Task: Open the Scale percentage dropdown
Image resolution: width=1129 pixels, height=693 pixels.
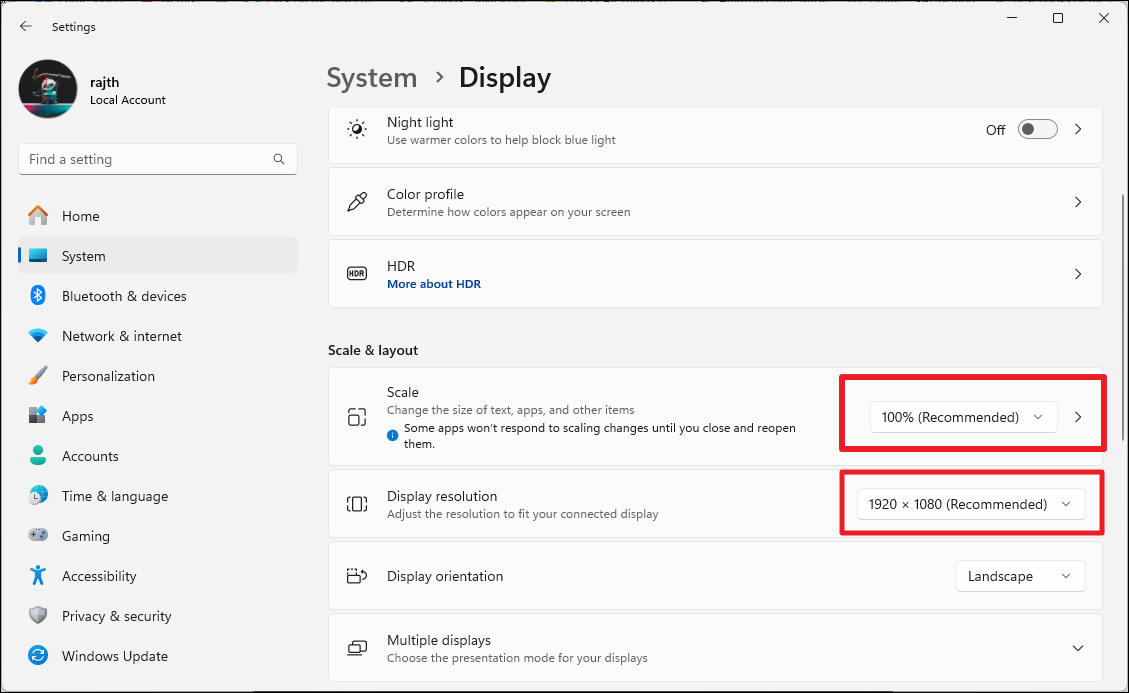Action: (x=962, y=417)
